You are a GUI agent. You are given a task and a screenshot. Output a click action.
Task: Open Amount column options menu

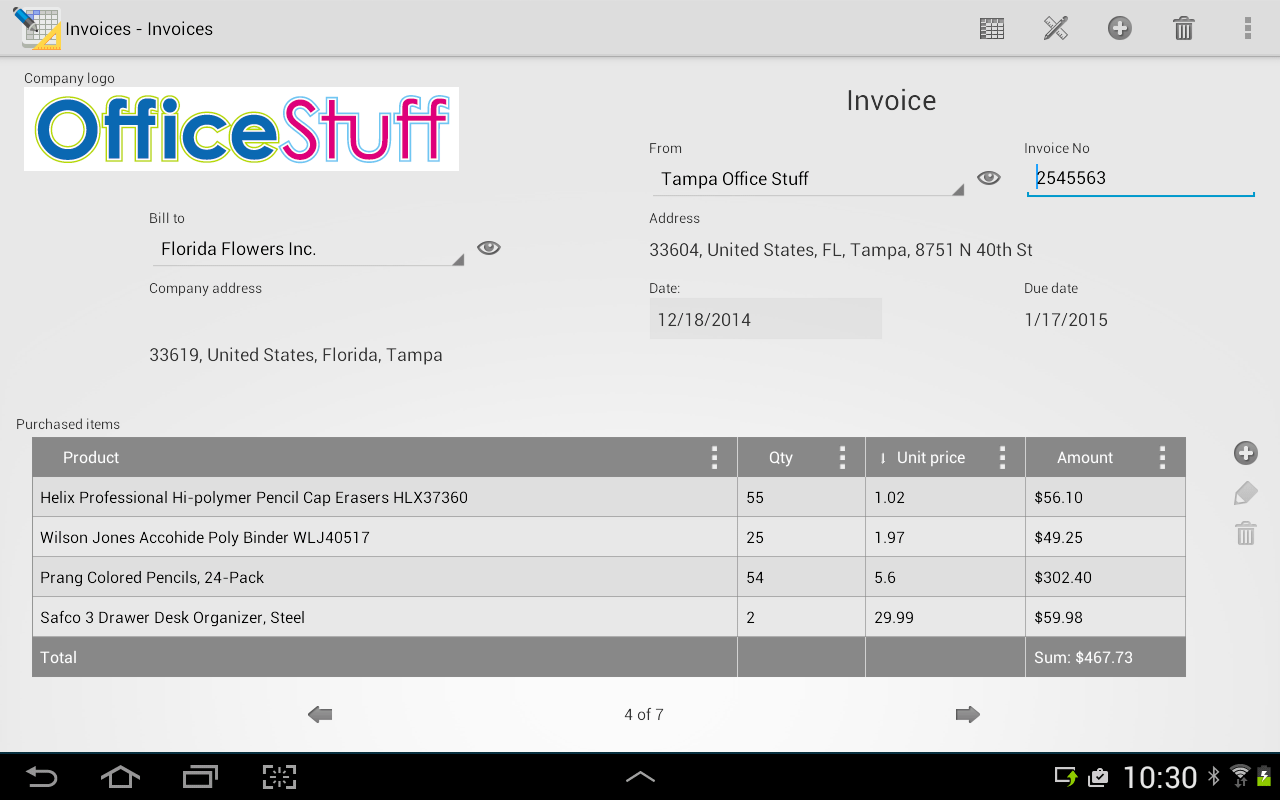pos(1162,457)
